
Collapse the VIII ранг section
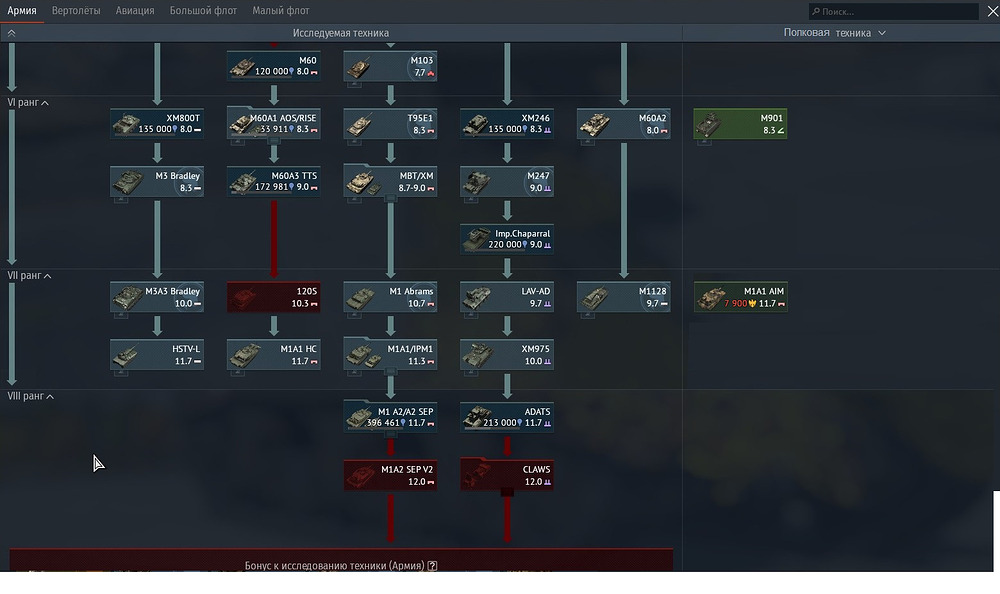point(31,396)
